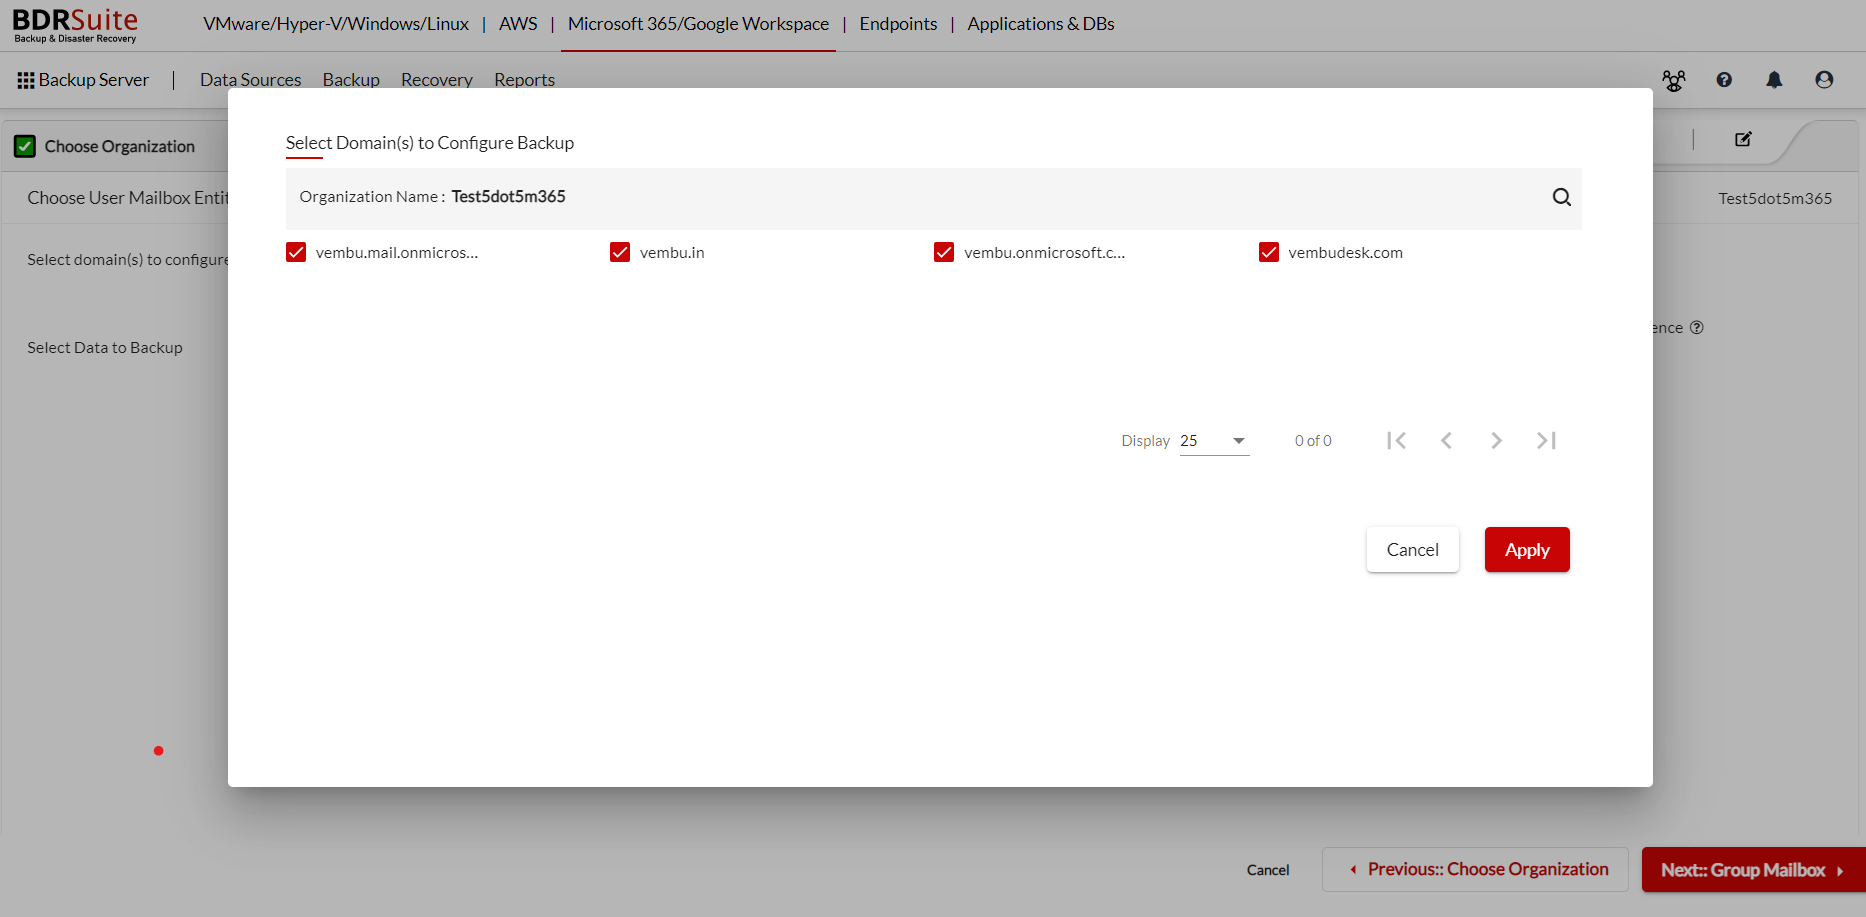Click the vembudesk.com domain label
The width and height of the screenshot is (1866, 917).
[x=1345, y=253]
